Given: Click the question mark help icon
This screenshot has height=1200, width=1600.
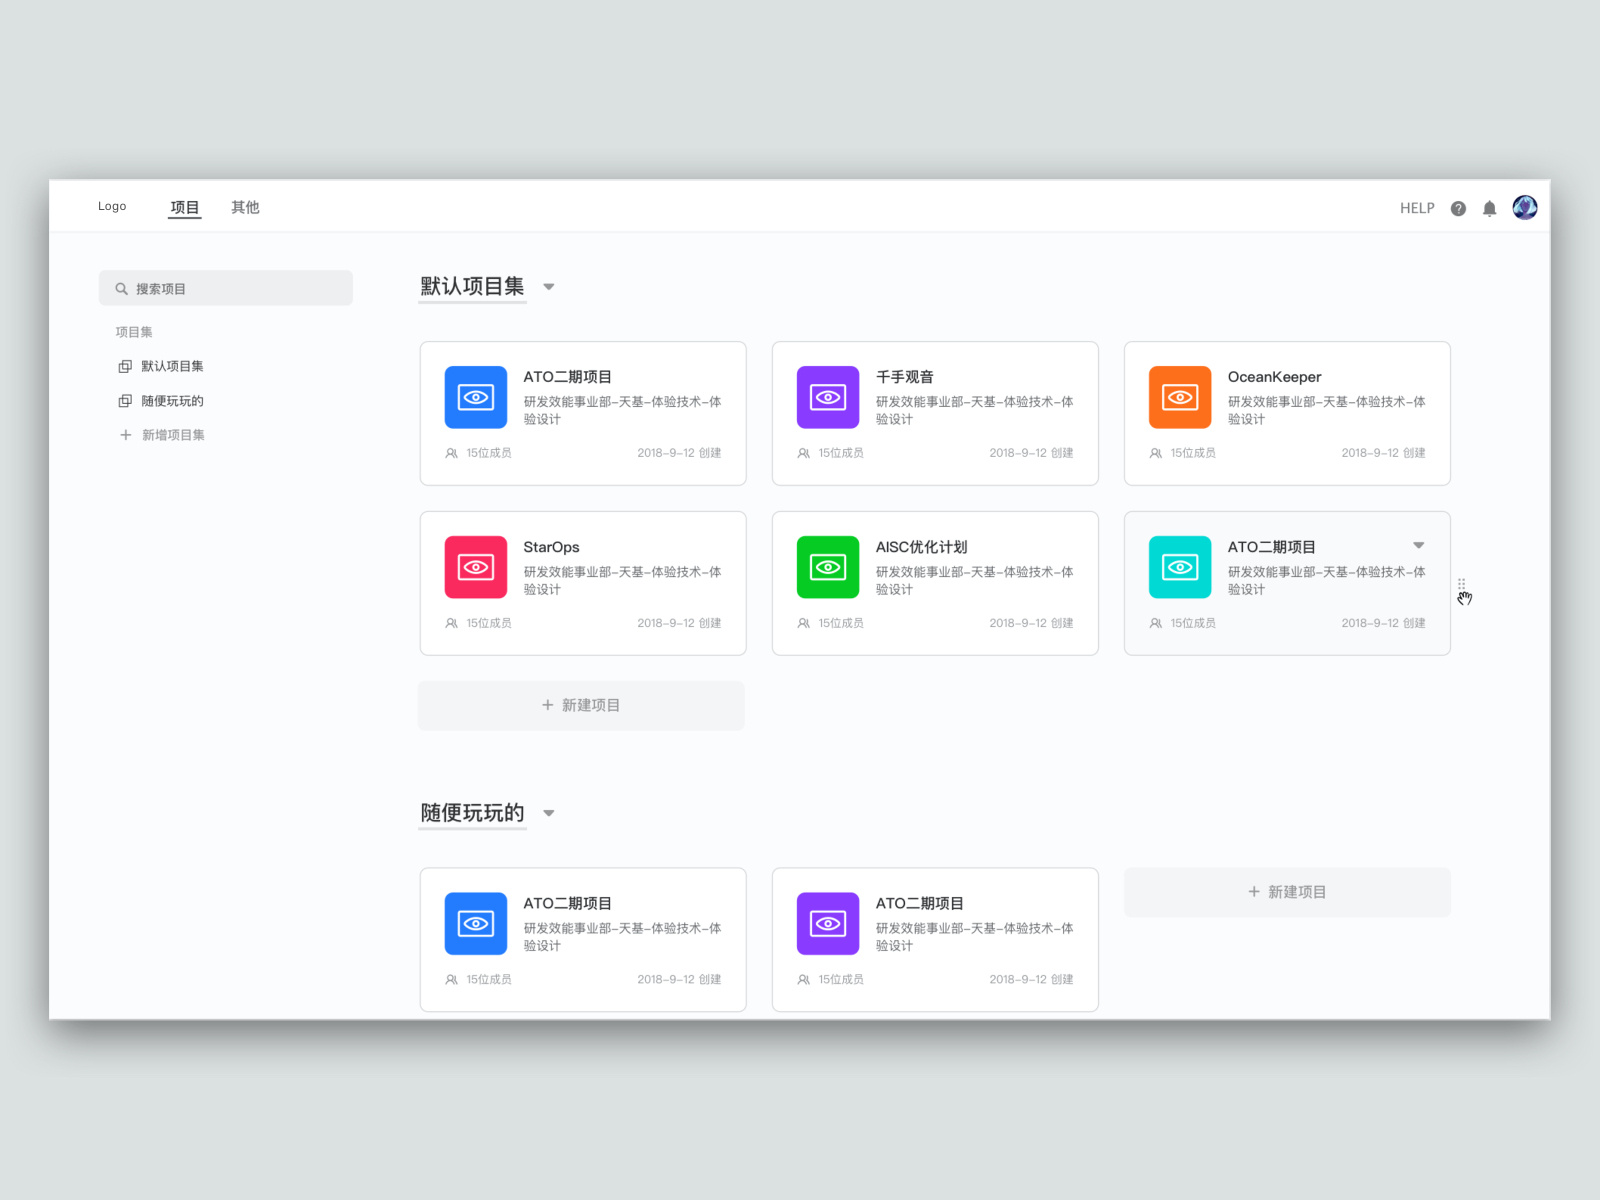Looking at the screenshot, I should pos(1458,208).
